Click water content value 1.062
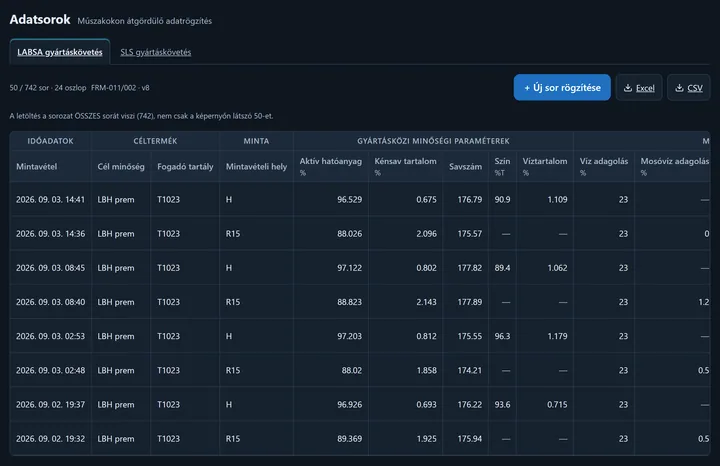The width and height of the screenshot is (720, 466). [557, 268]
